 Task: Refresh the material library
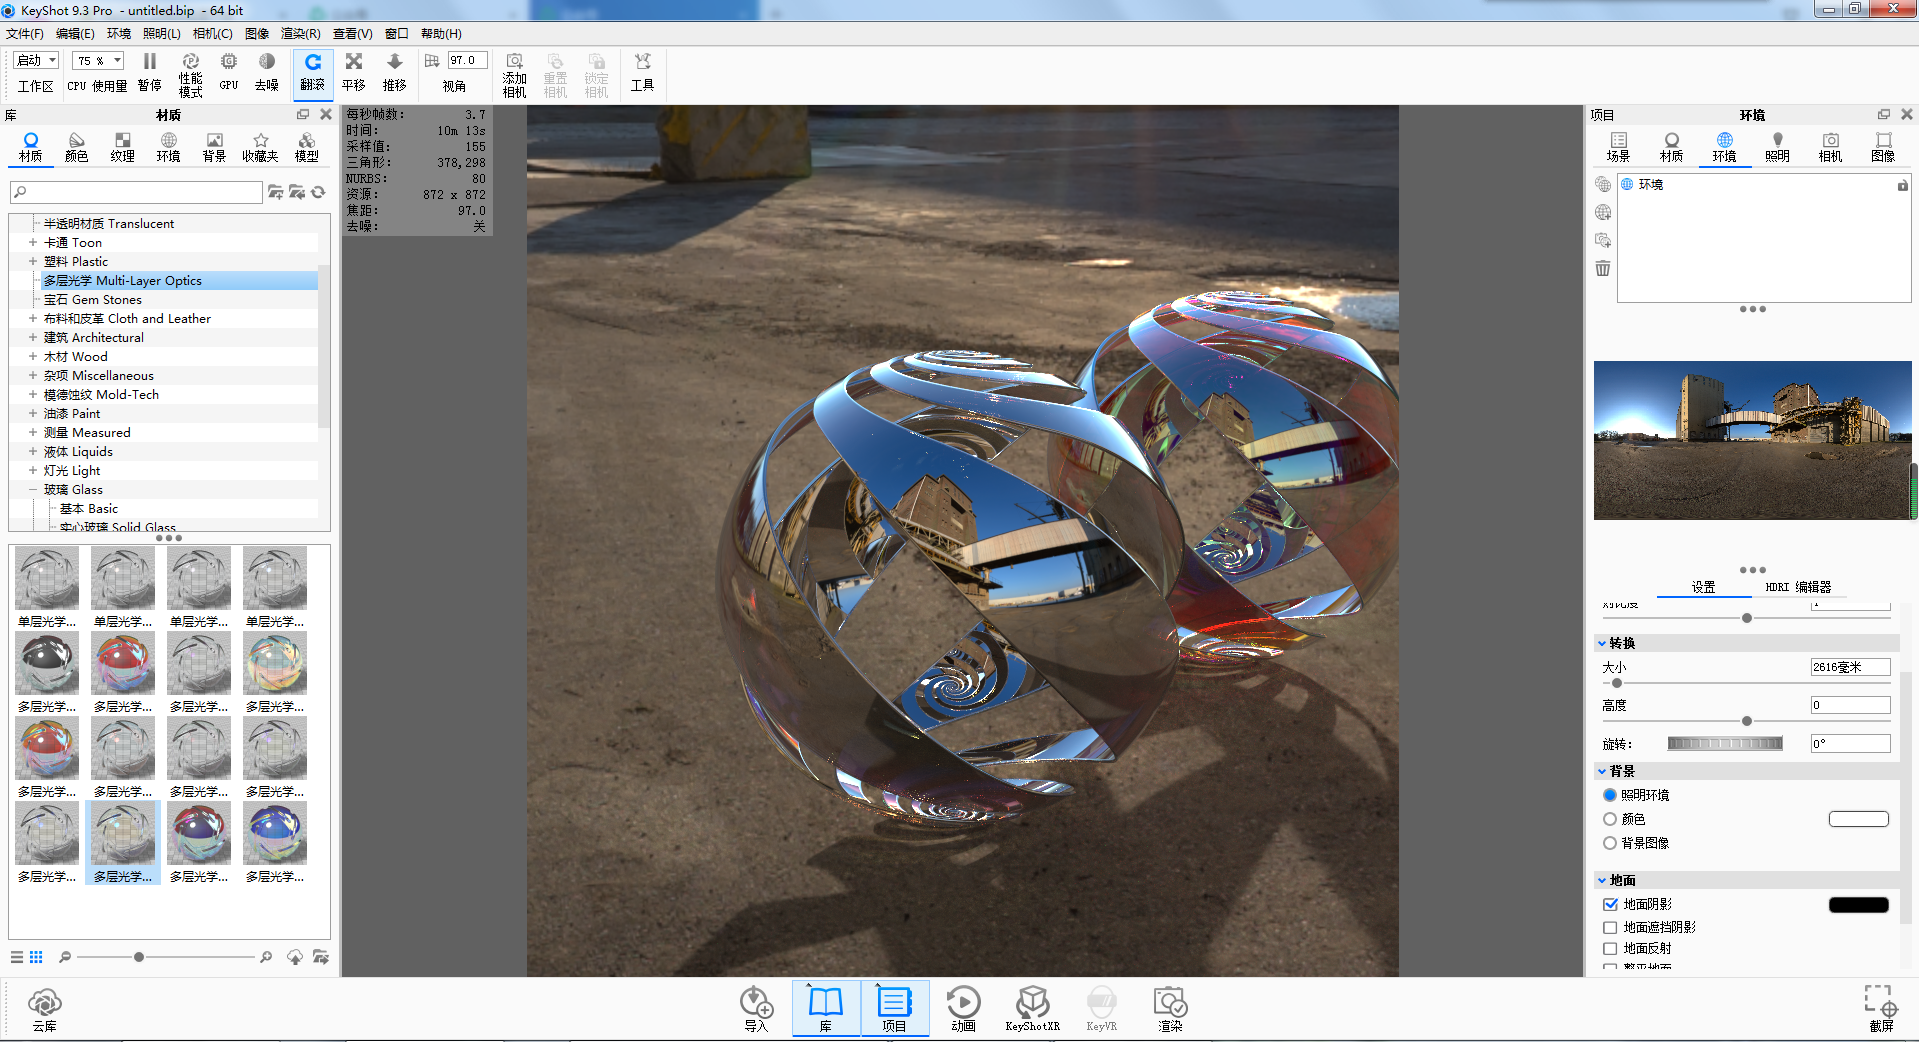tap(319, 192)
